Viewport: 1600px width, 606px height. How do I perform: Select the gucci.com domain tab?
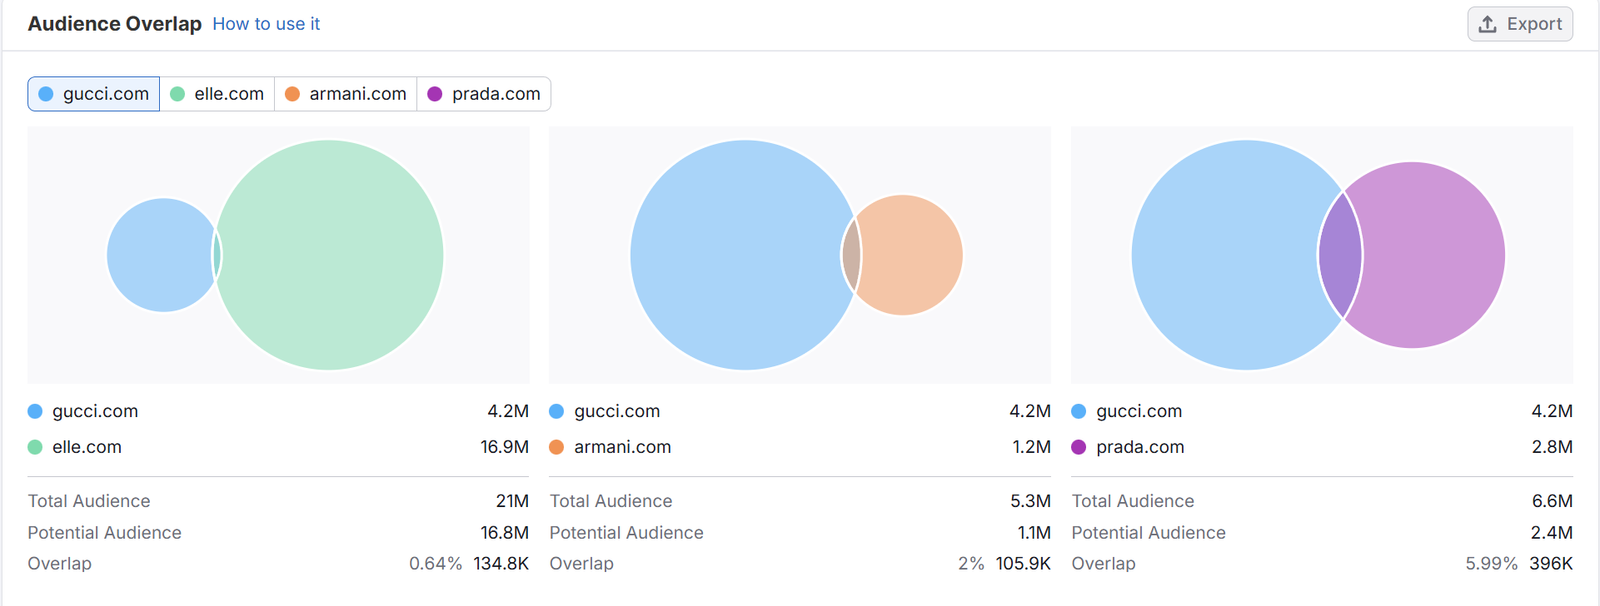click(x=94, y=94)
